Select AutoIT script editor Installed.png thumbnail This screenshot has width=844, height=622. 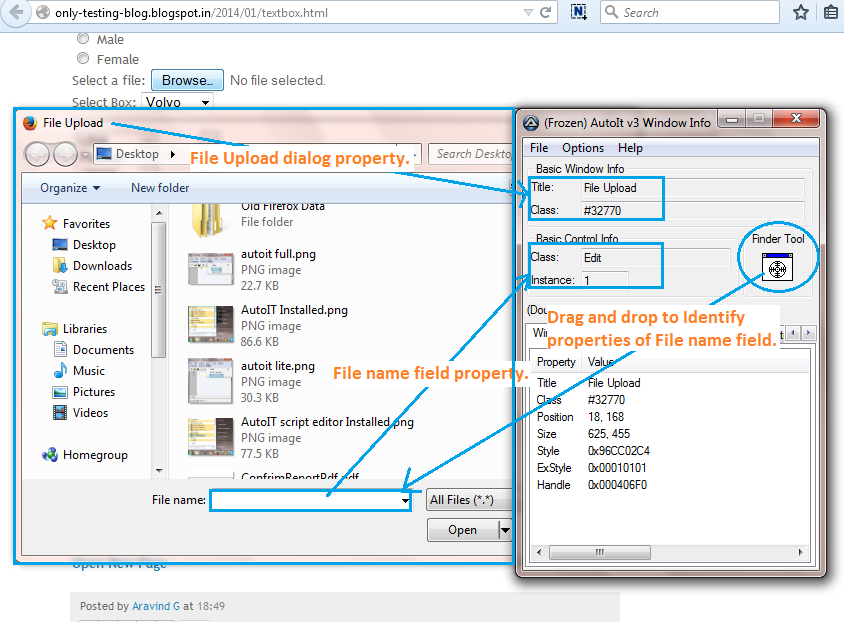tap(210, 436)
